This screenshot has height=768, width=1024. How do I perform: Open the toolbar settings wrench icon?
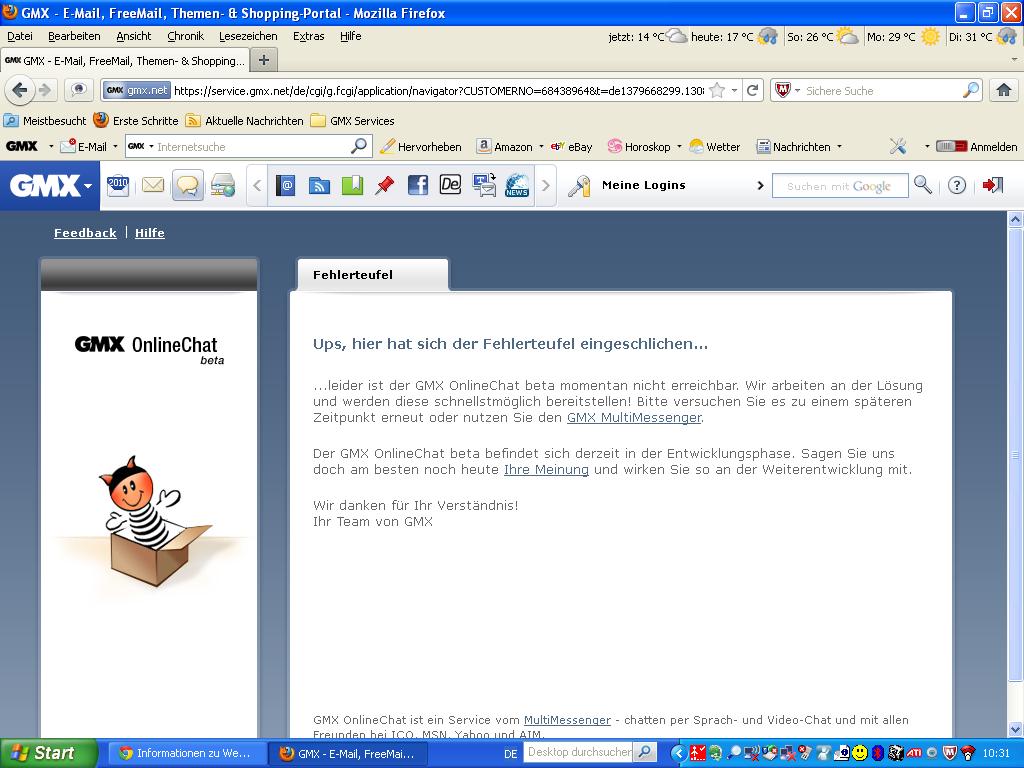click(898, 147)
